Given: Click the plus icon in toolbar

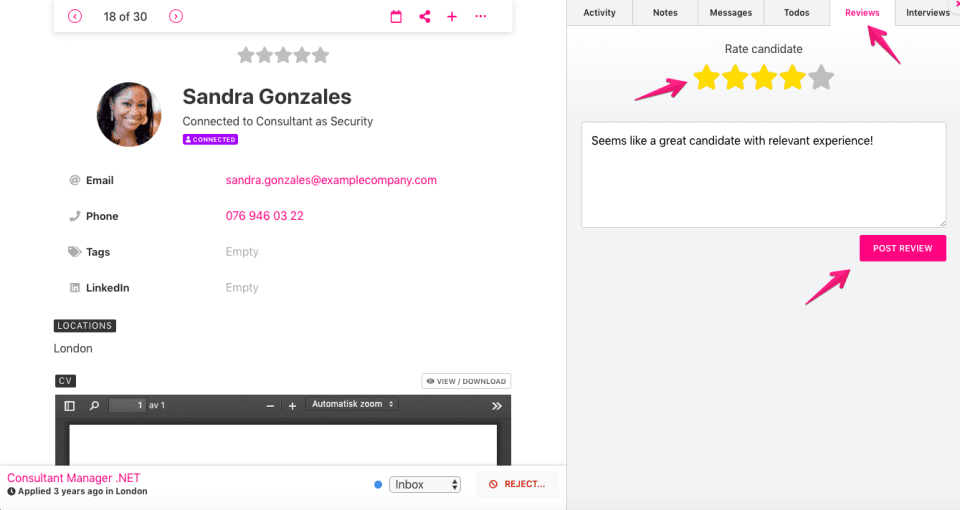Looking at the screenshot, I should pyautogui.click(x=452, y=16).
